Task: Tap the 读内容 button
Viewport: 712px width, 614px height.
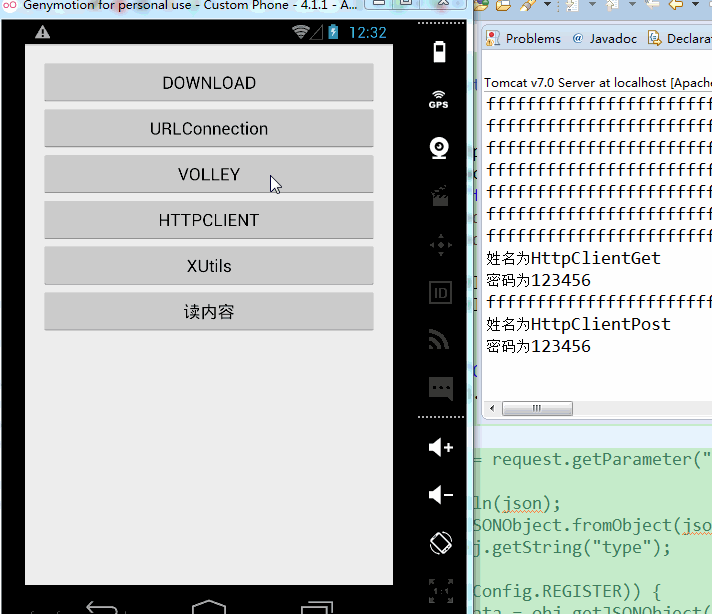Action: click(209, 312)
